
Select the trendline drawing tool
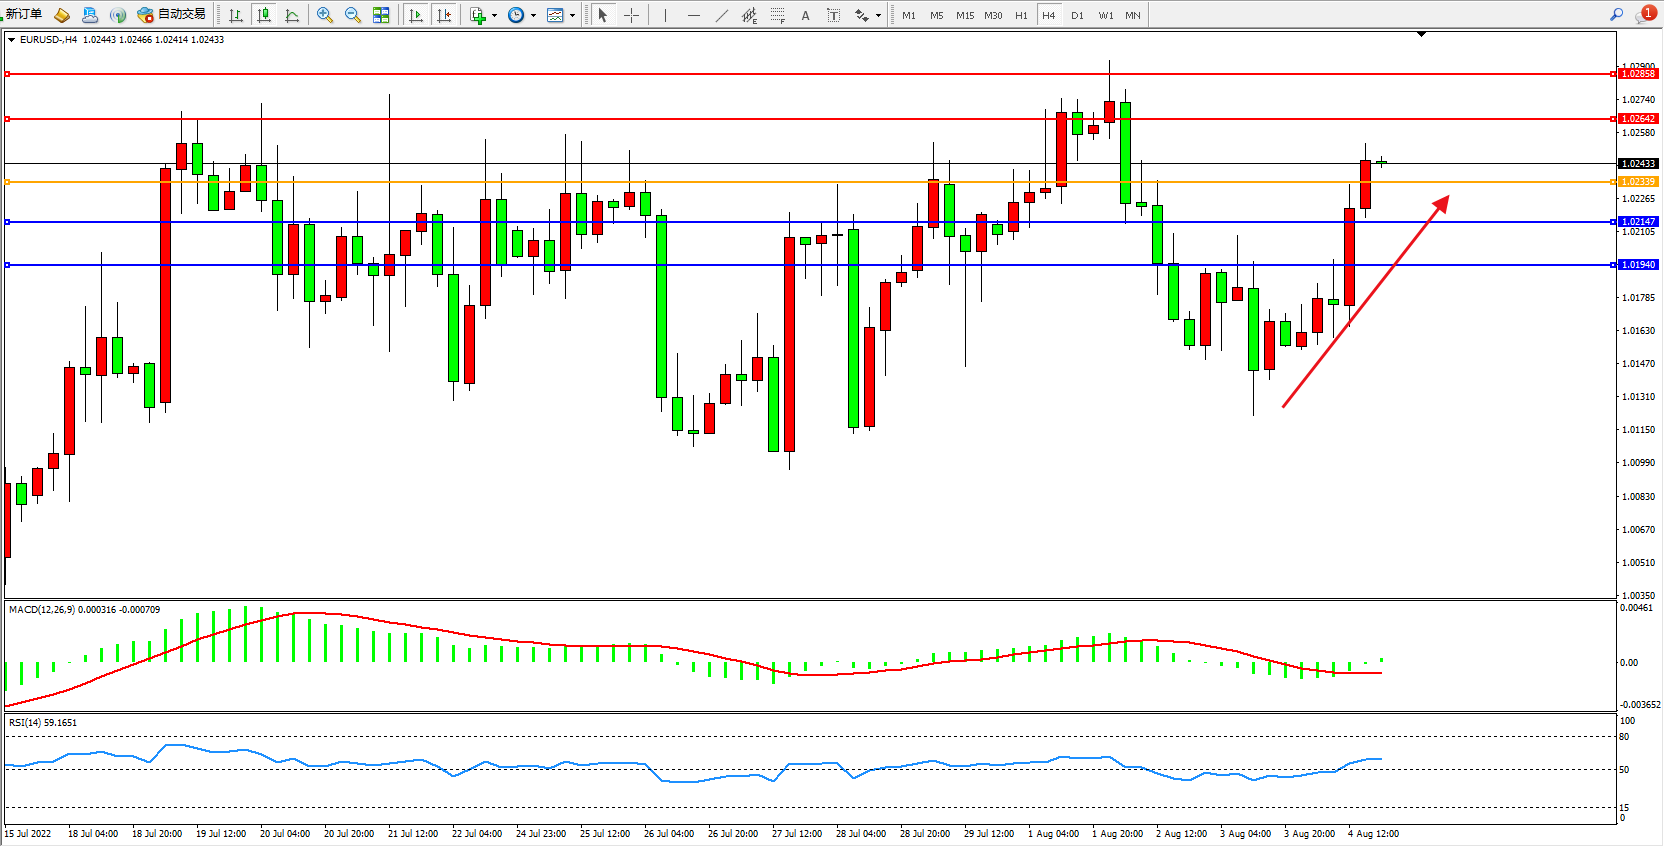point(722,15)
